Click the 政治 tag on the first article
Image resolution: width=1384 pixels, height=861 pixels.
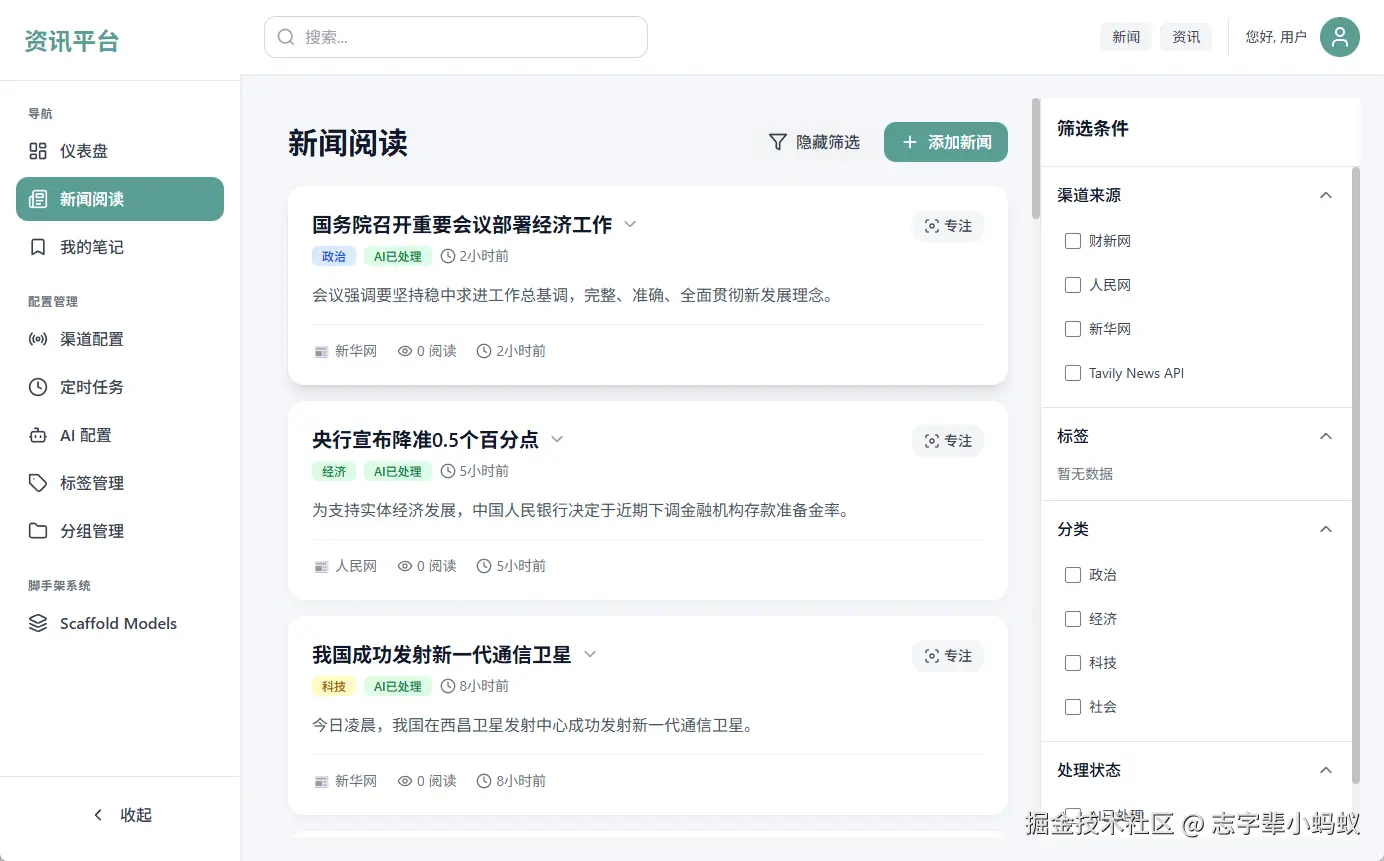[x=334, y=256]
